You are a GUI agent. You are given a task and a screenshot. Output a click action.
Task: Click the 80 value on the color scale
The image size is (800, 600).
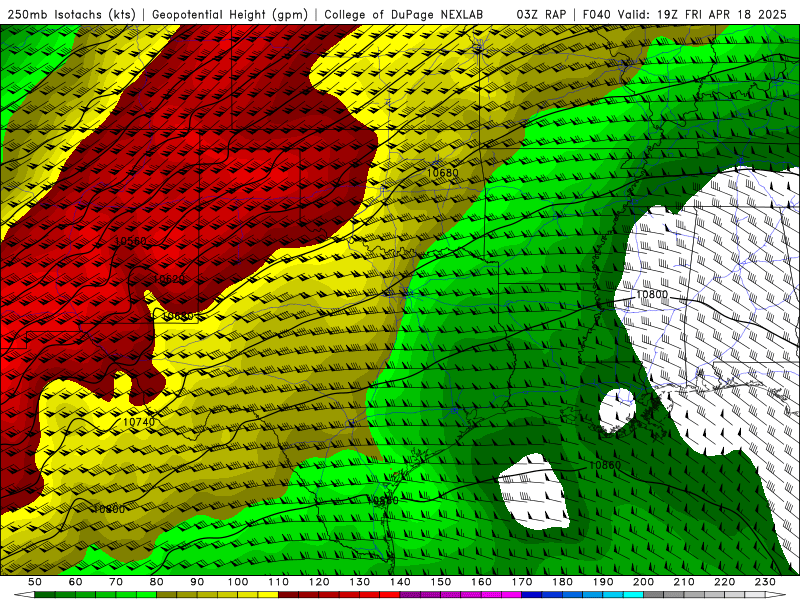pos(157,582)
